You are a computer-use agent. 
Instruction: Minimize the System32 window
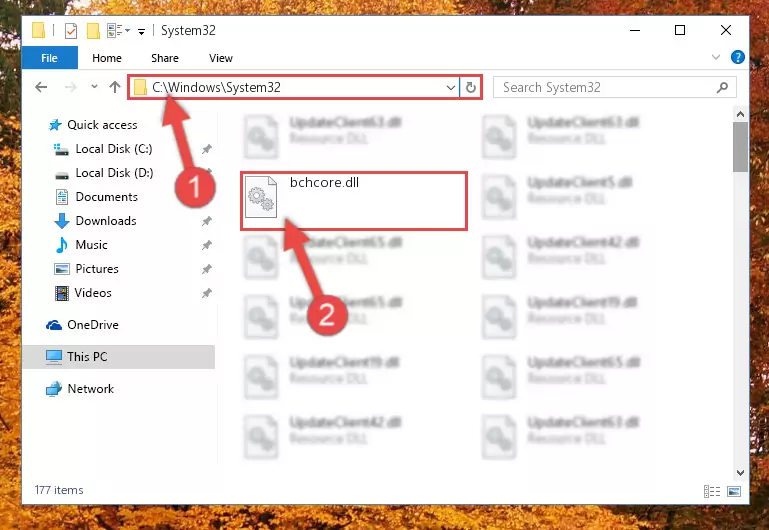(x=635, y=30)
